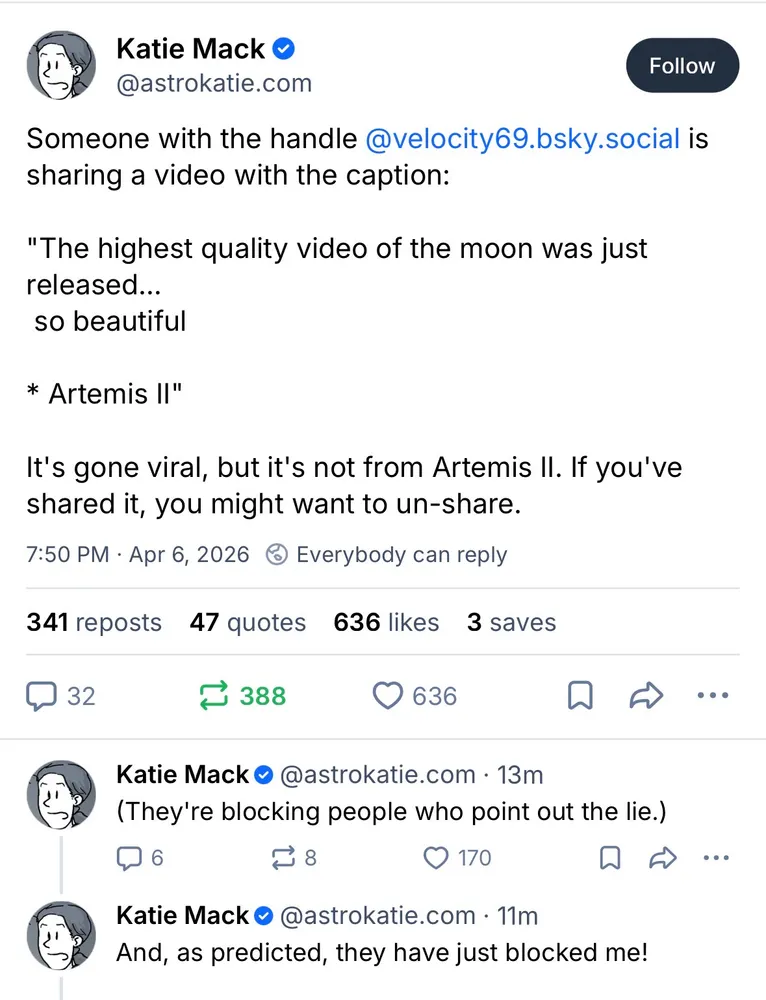View the 636 likes list
Viewport: 766px width, 1000px height.
click(x=386, y=622)
